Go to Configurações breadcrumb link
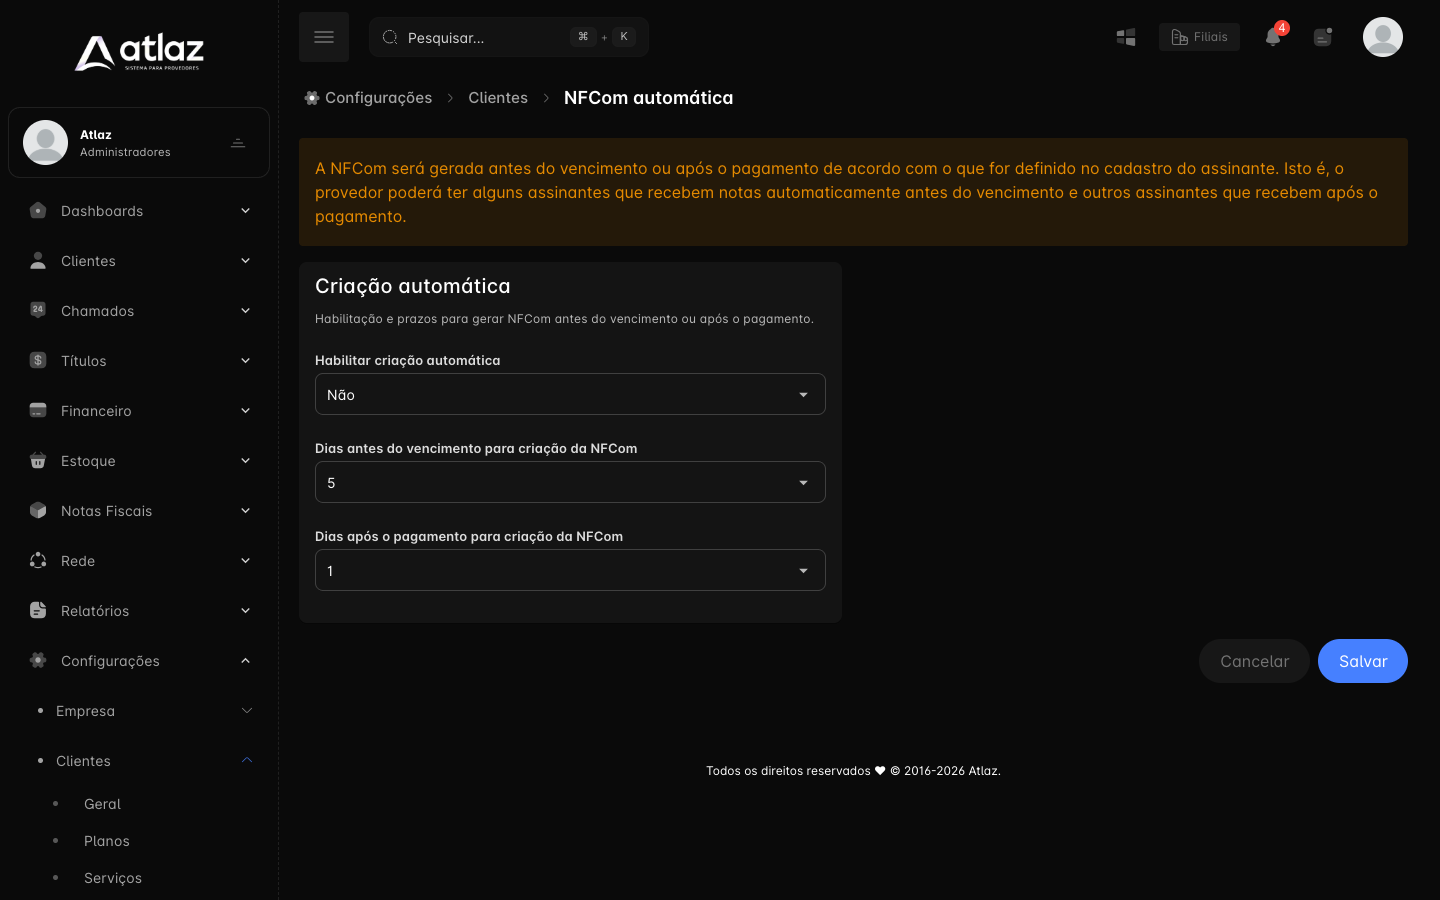Screen dimensions: 1440x900 click(x=378, y=98)
